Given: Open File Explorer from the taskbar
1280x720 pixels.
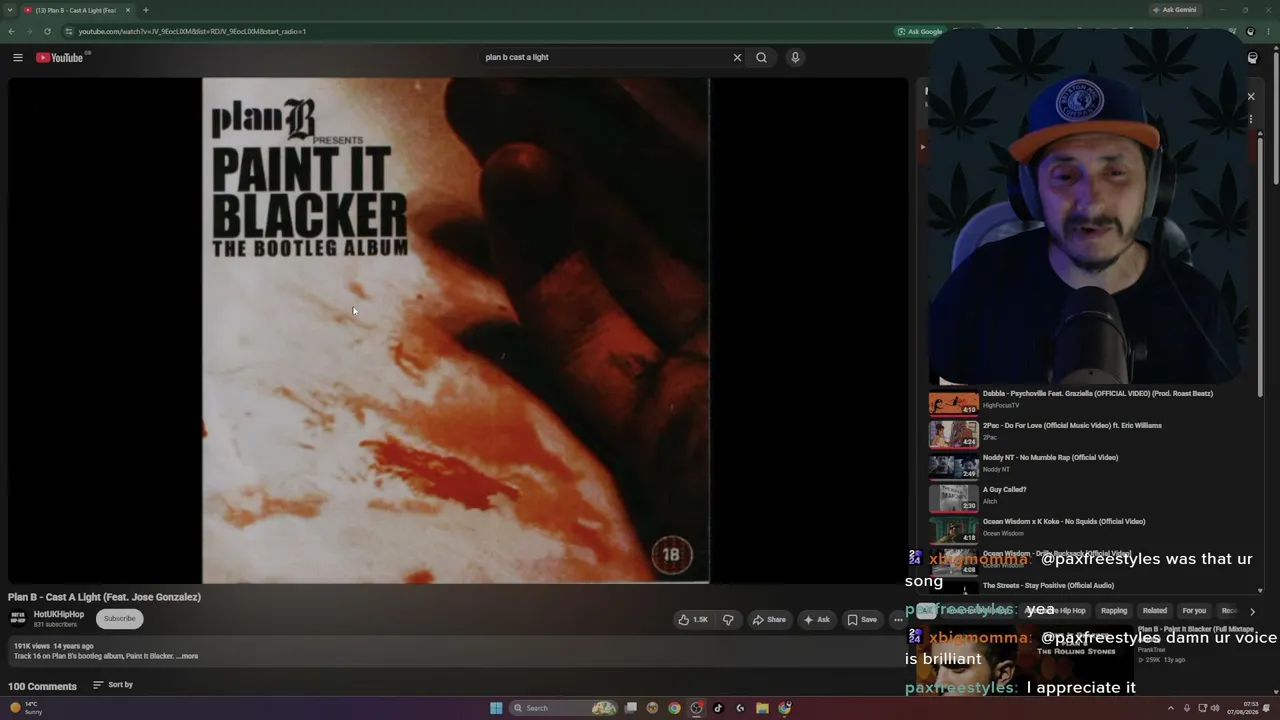Looking at the screenshot, I should coord(762,708).
